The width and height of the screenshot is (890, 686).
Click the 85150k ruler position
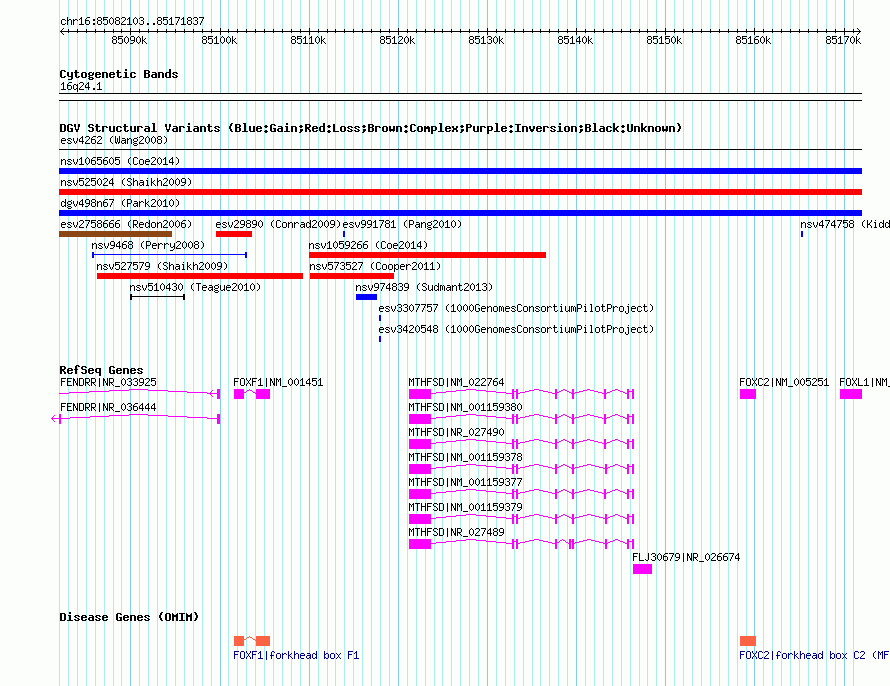[664, 40]
